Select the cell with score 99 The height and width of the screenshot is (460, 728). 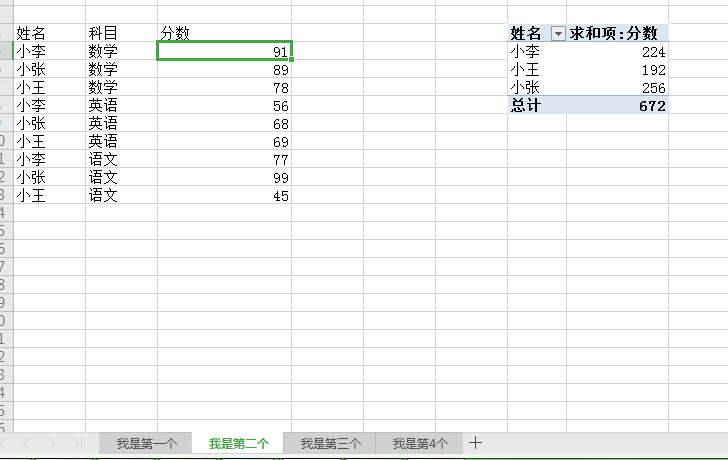[x=225, y=177]
